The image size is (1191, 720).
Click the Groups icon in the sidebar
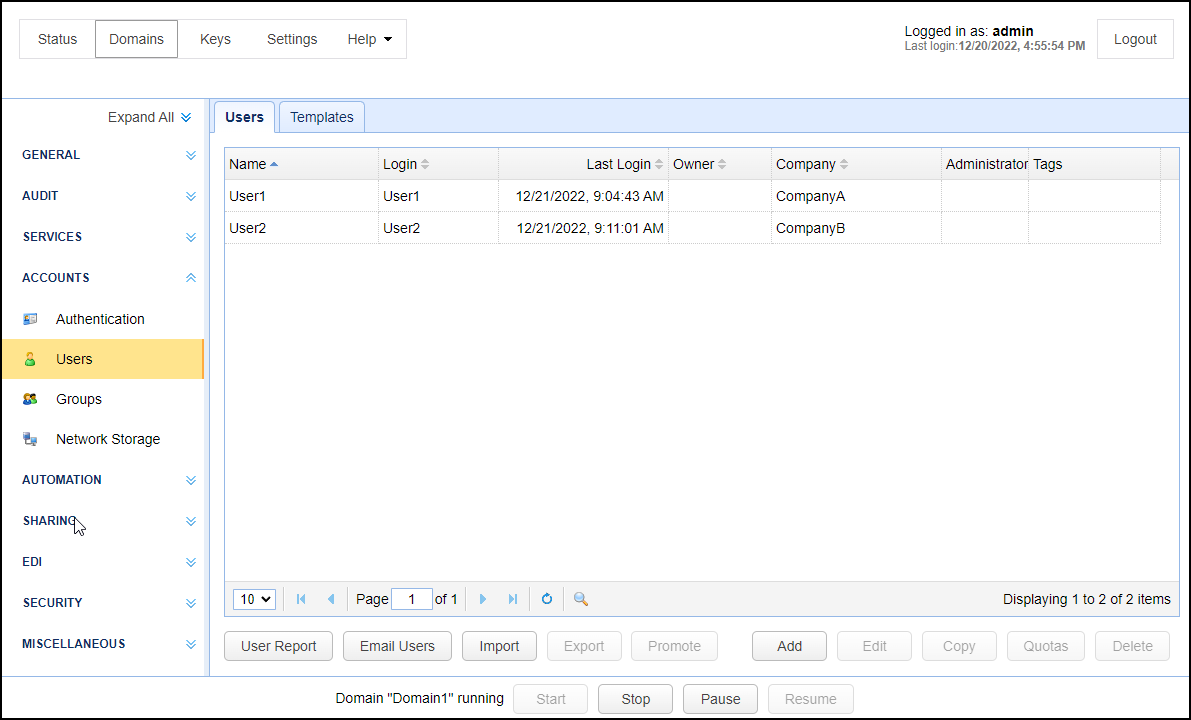click(30, 399)
